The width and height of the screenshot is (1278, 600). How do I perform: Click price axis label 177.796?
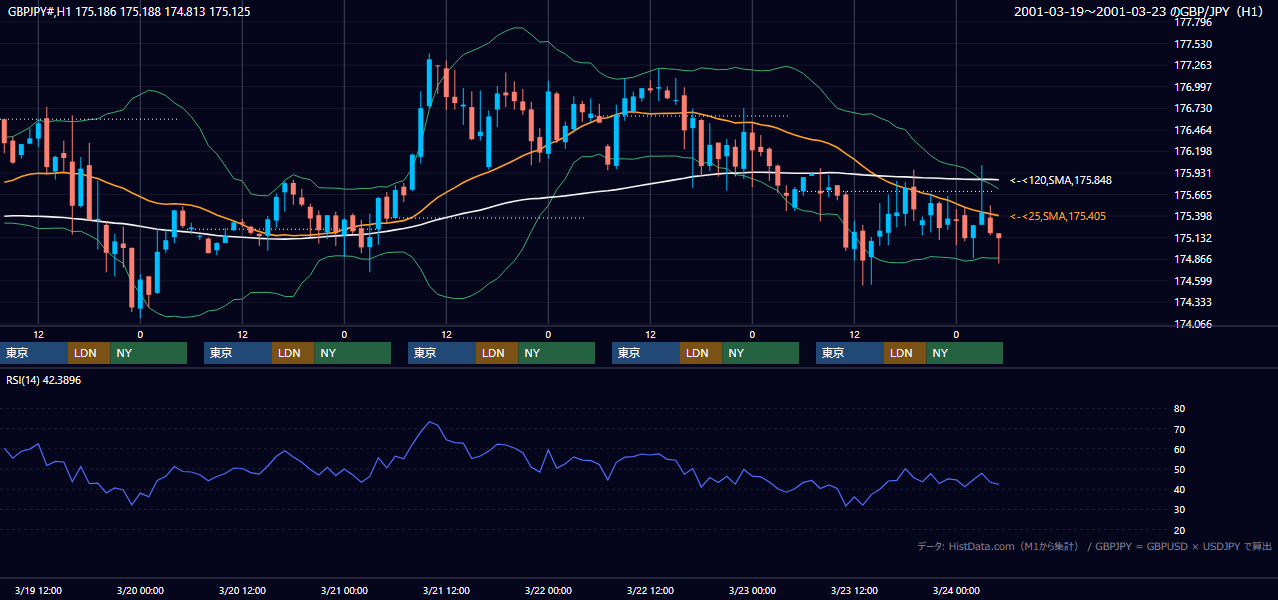pos(1193,22)
